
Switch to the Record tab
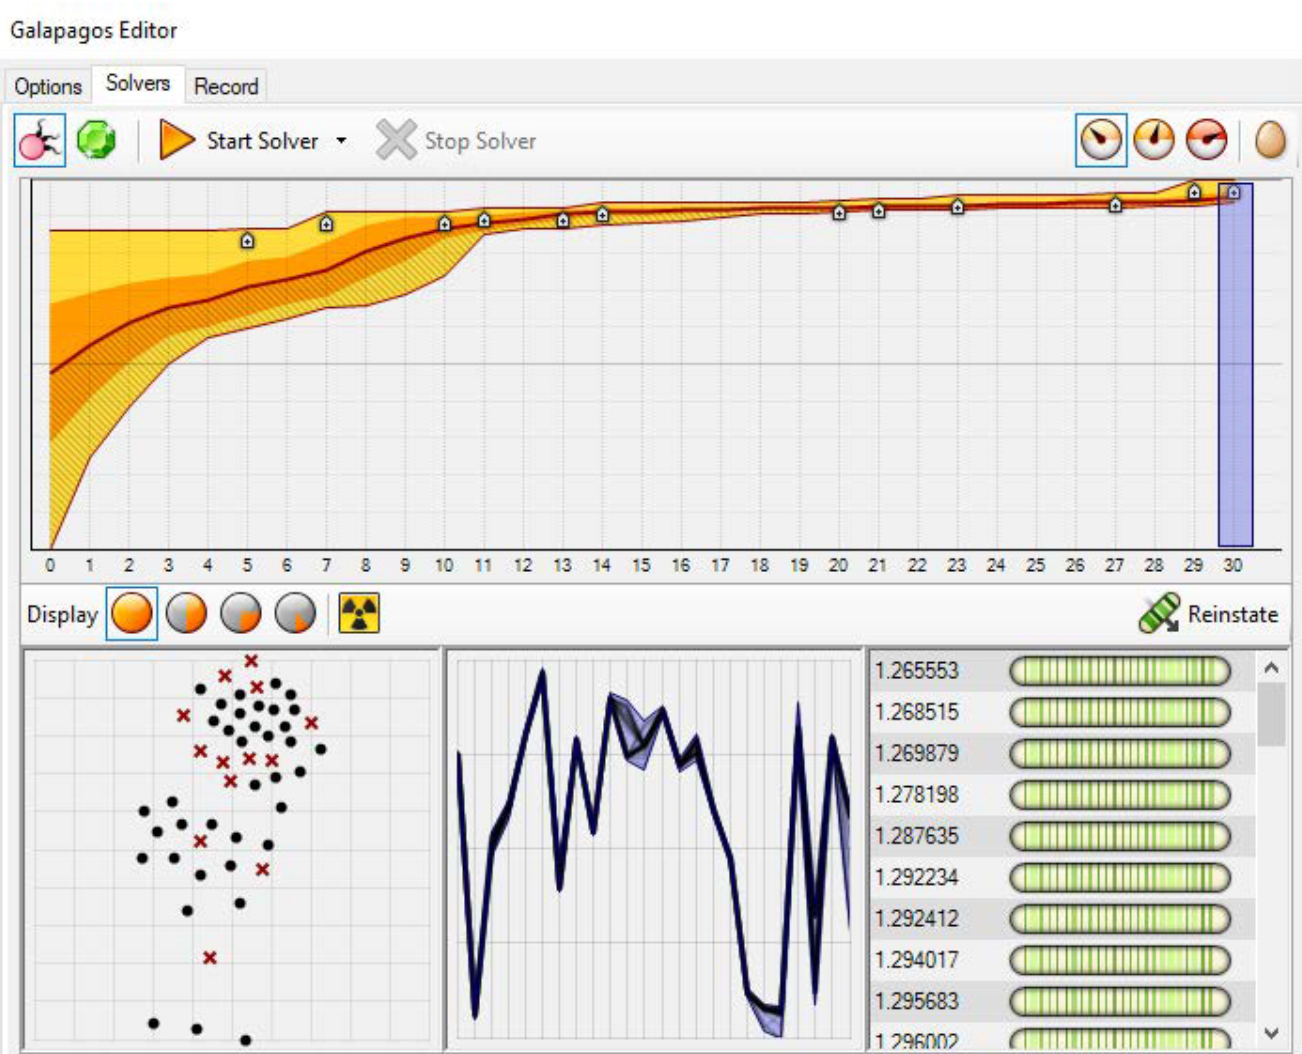[226, 86]
